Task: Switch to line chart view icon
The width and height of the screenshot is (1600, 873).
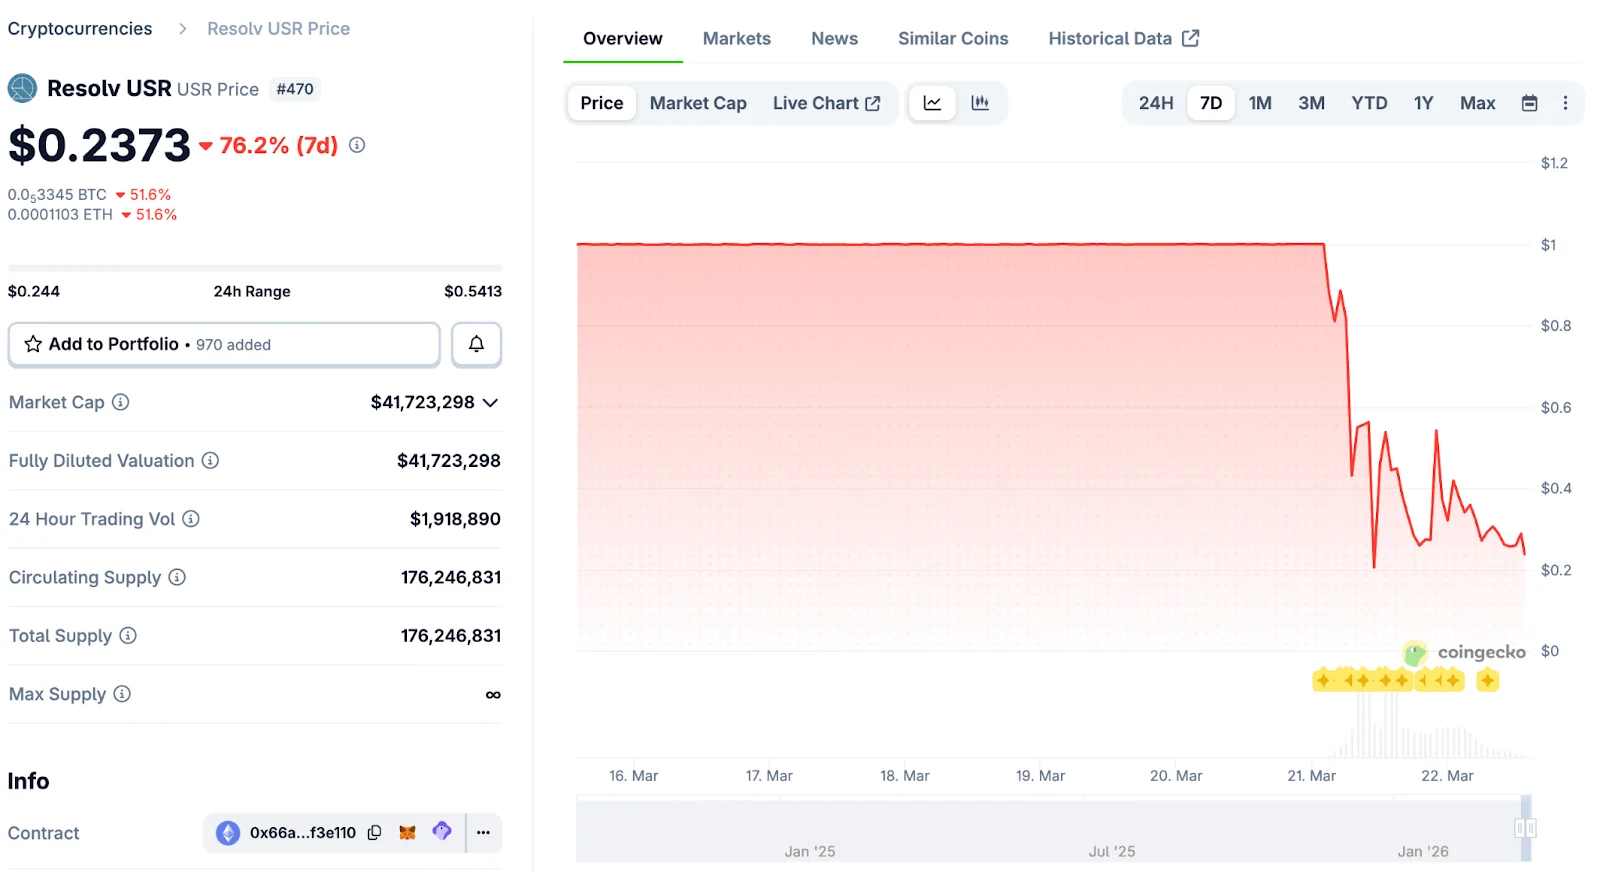Action: [932, 103]
